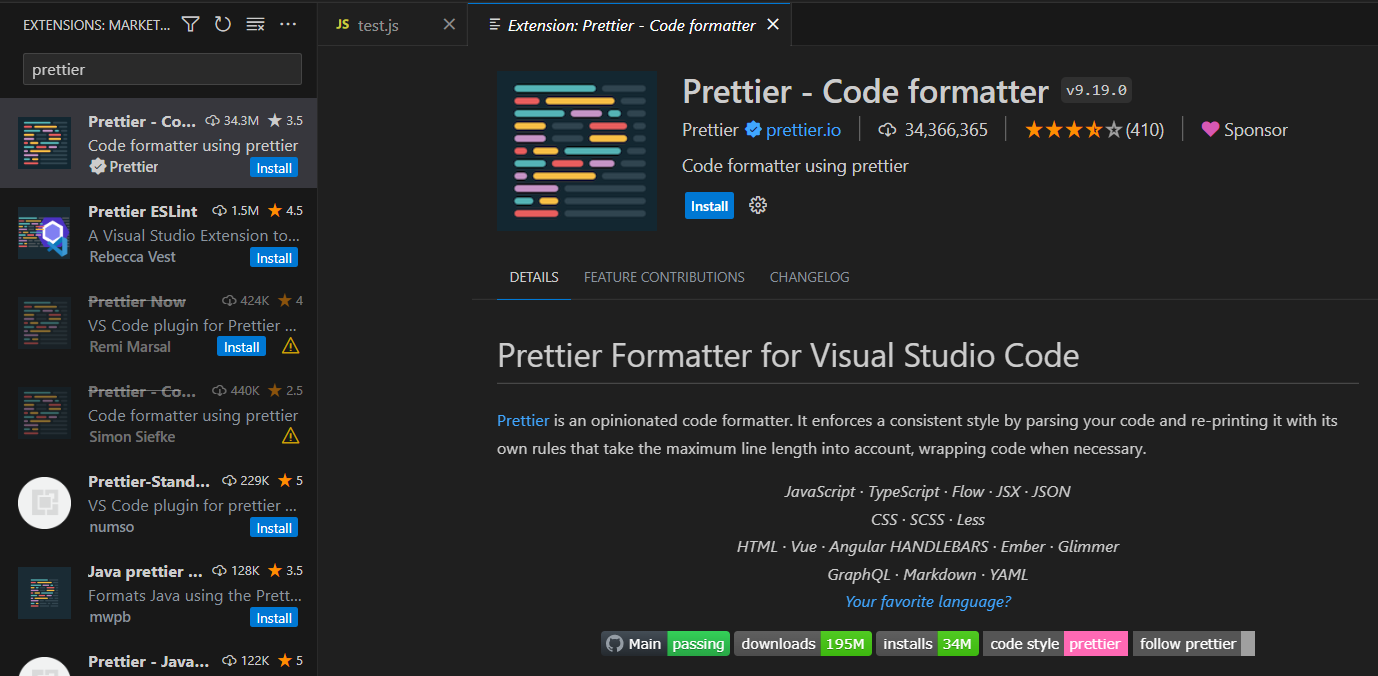Refresh the extensions marketplace list

click(222, 24)
